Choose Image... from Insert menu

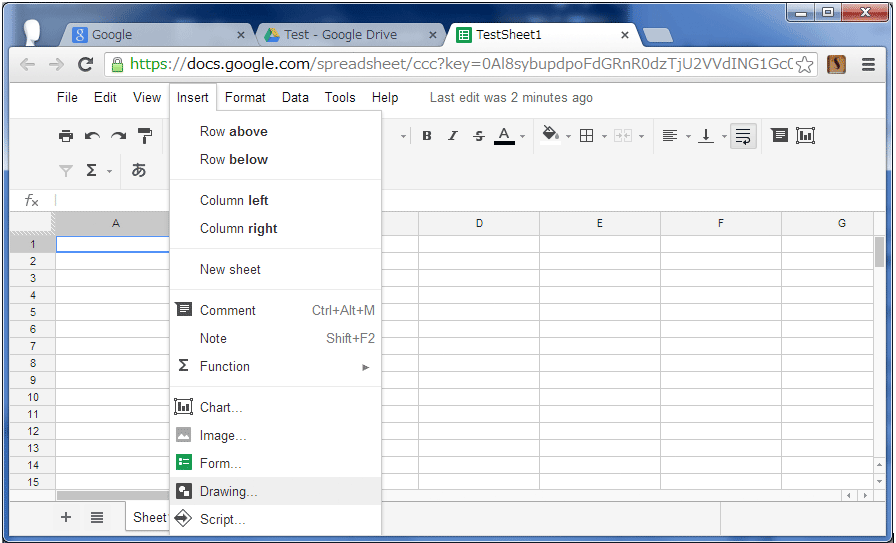click(x=275, y=436)
